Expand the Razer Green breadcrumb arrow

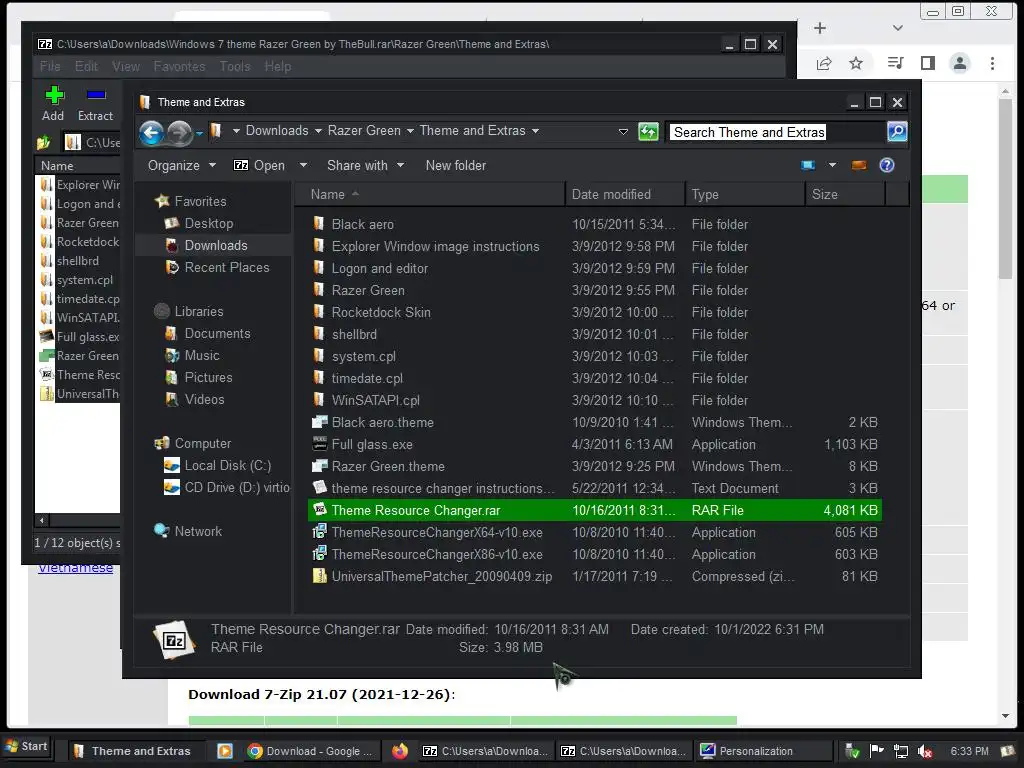[x=410, y=131]
